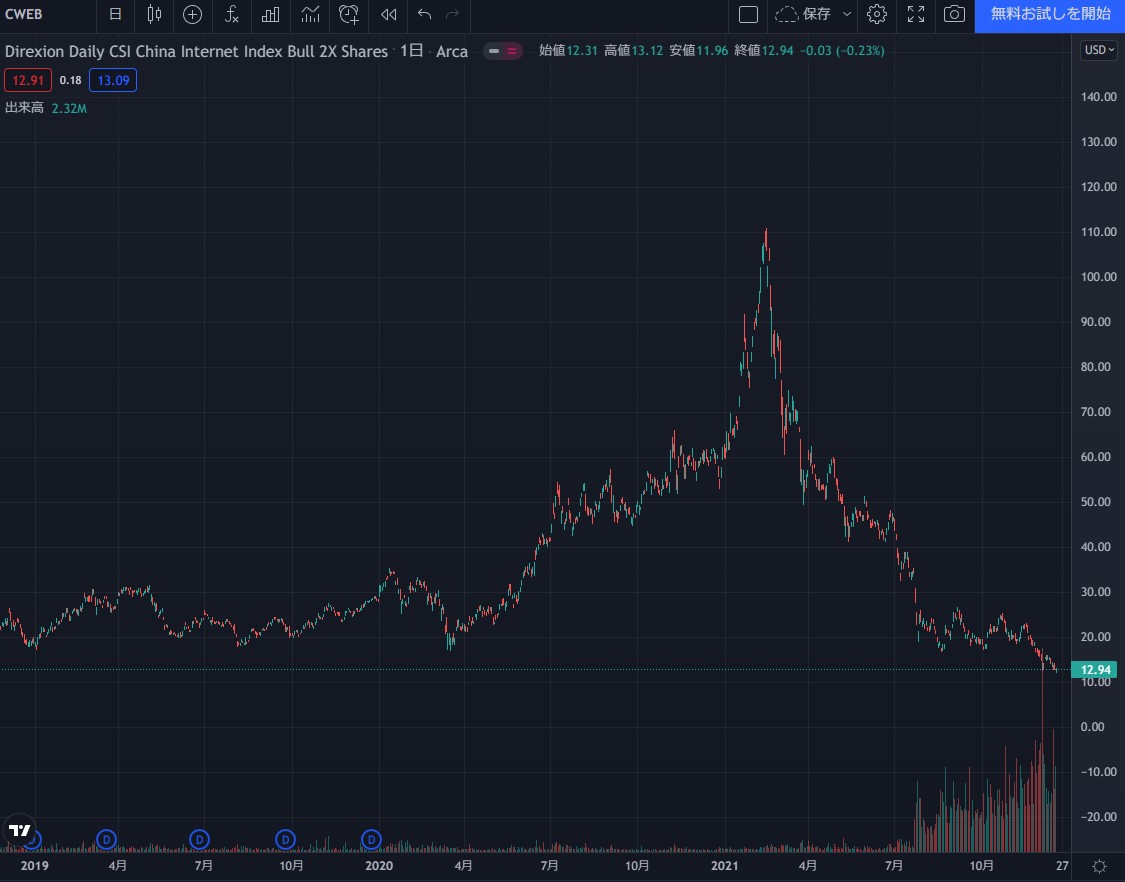
Task: Open the fx indicators menu
Action: [x=231, y=14]
